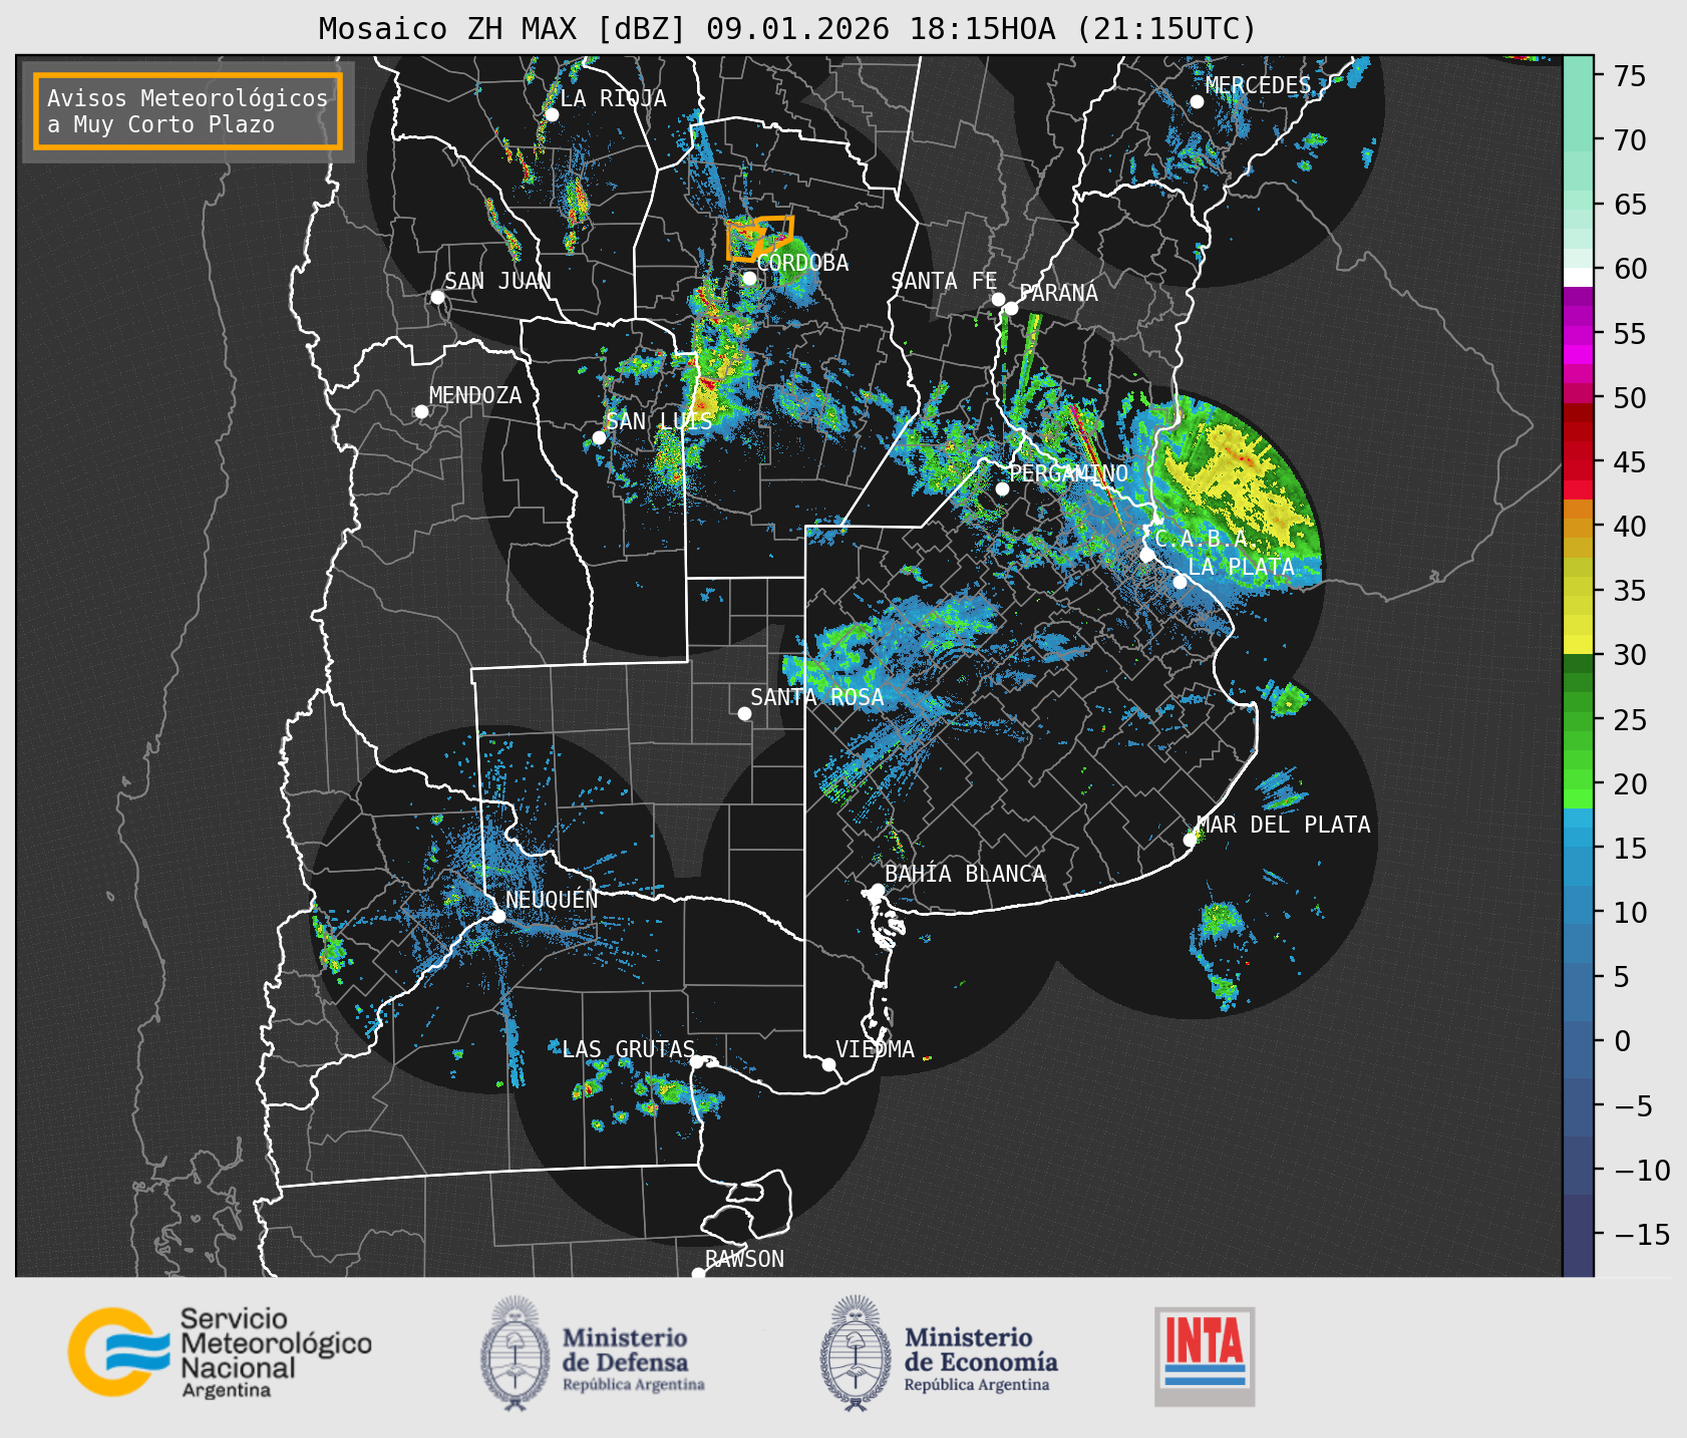Click the Córdoba city marker dot
Viewport: 1687px width, 1438px height.
coord(749,278)
